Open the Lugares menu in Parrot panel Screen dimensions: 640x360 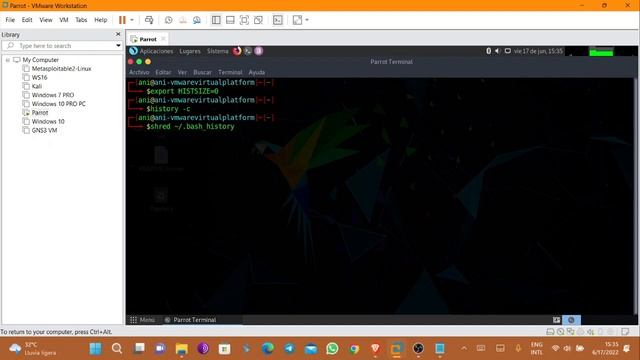click(x=190, y=51)
